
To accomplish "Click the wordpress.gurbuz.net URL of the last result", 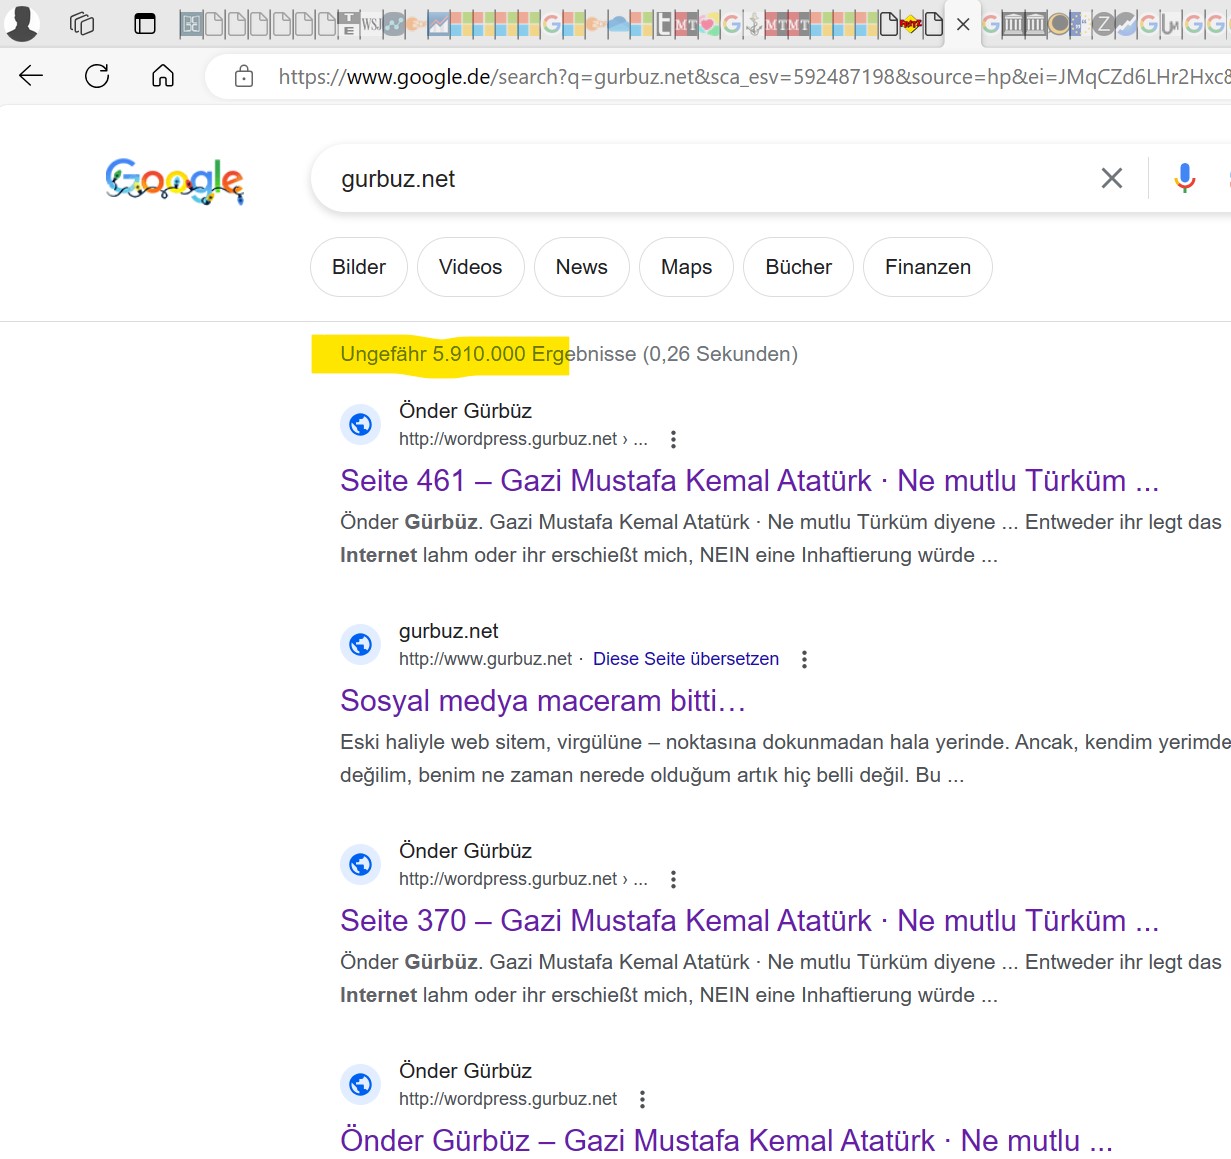I will tap(508, 1099).
